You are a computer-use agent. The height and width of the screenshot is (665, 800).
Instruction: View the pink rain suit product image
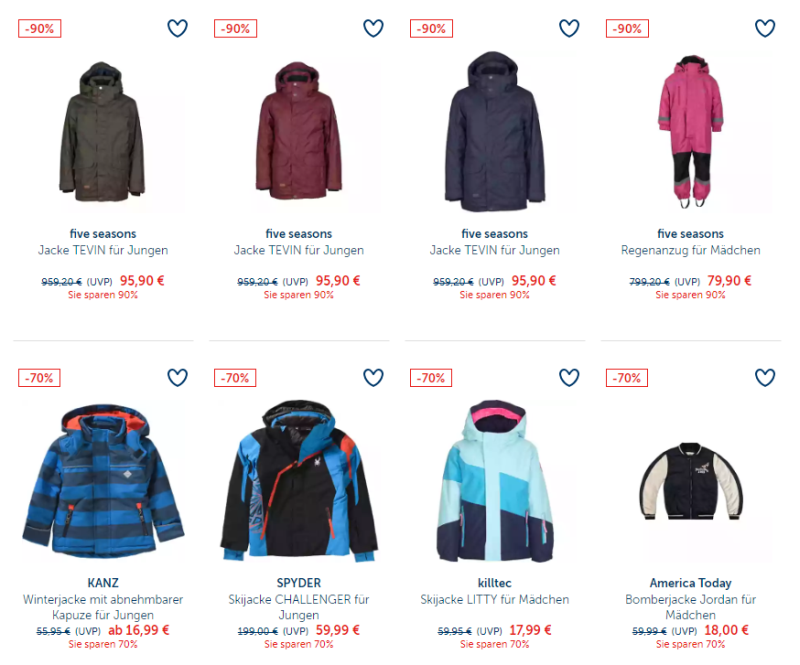click(690, 132)
